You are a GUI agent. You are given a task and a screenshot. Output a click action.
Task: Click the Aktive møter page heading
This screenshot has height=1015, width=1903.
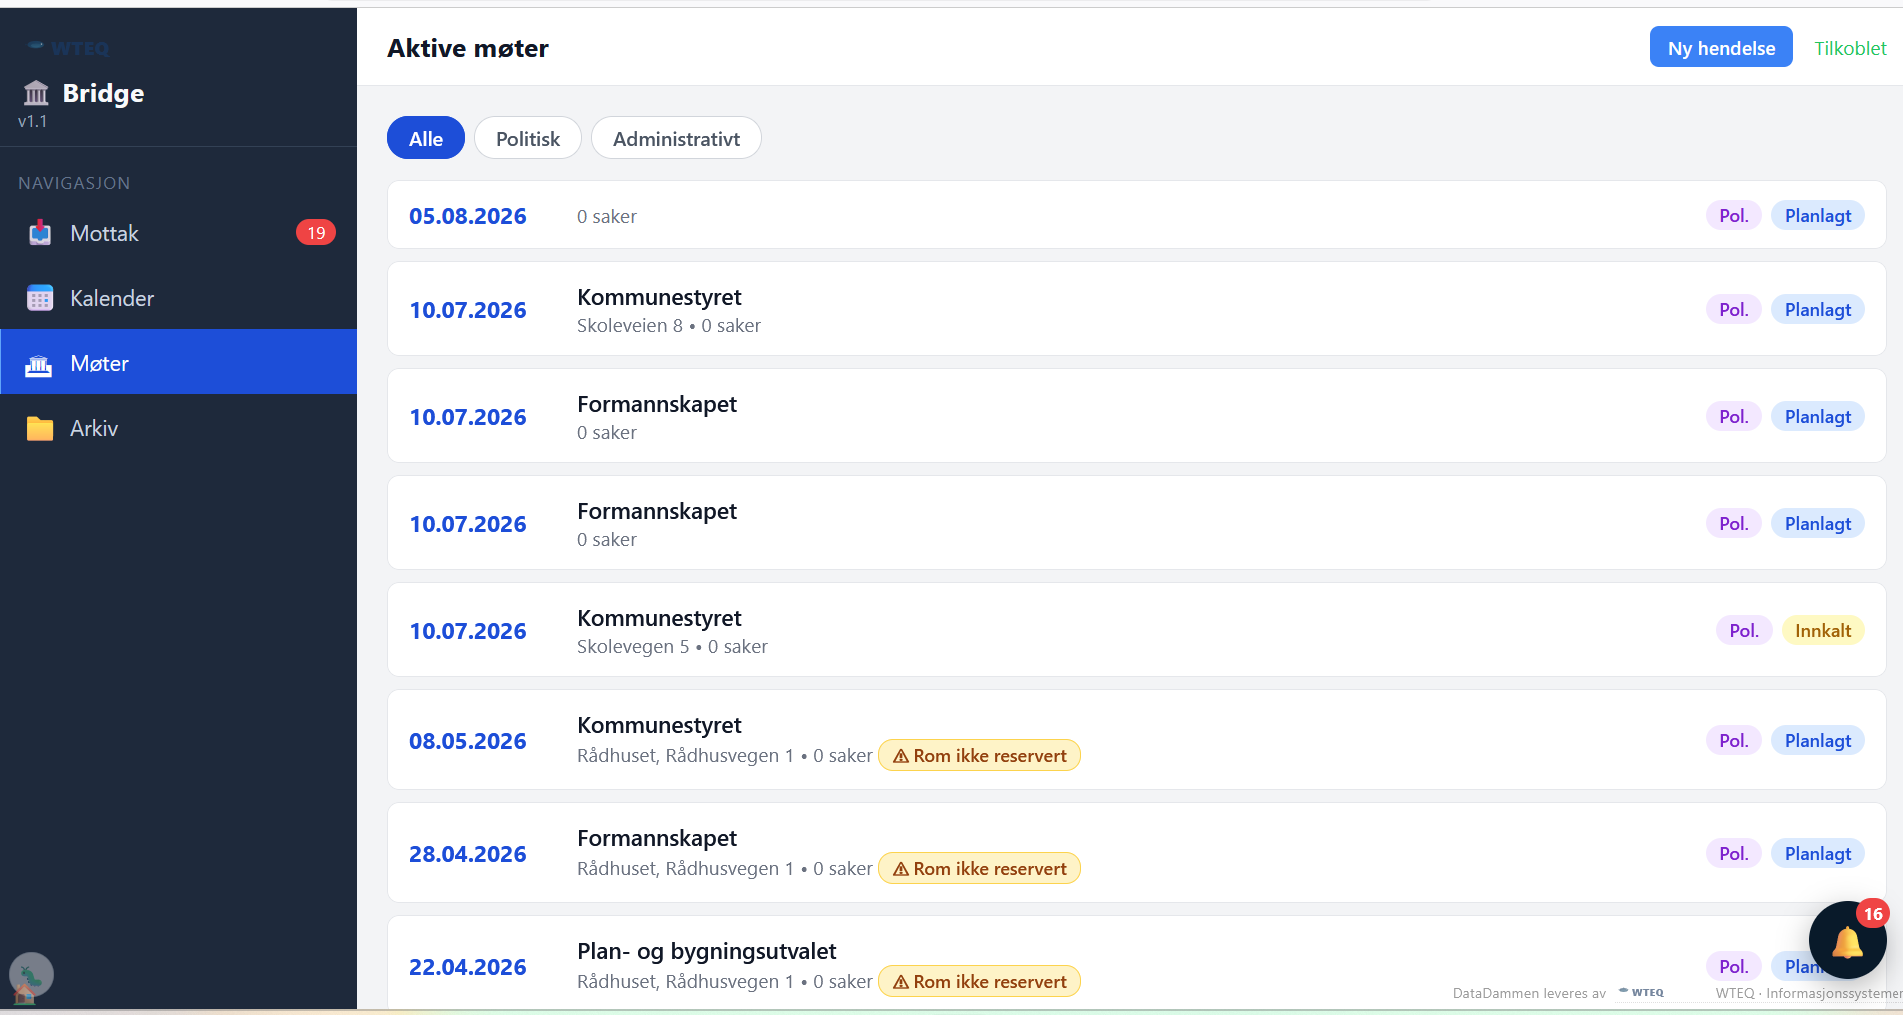coord(468,48)
